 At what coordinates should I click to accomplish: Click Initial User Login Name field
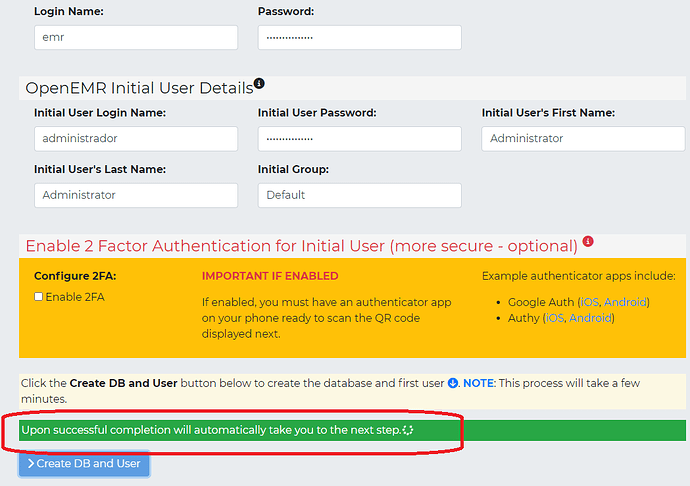click(x=136, y=138)
